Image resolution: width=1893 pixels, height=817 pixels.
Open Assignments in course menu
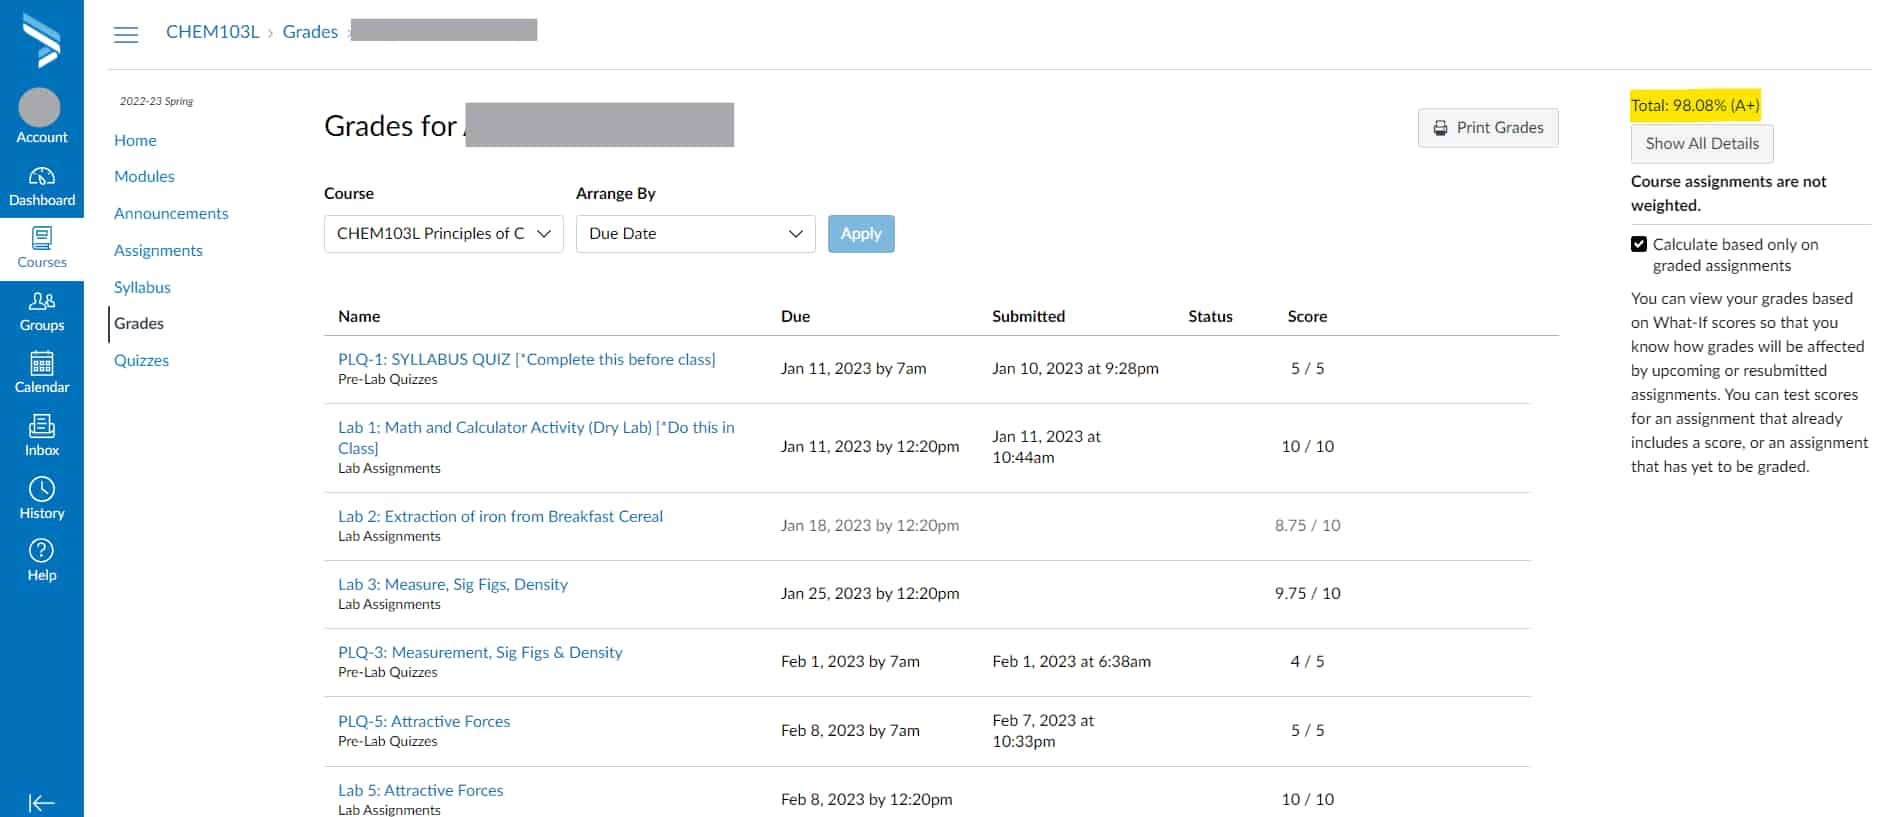pos(158,250)
